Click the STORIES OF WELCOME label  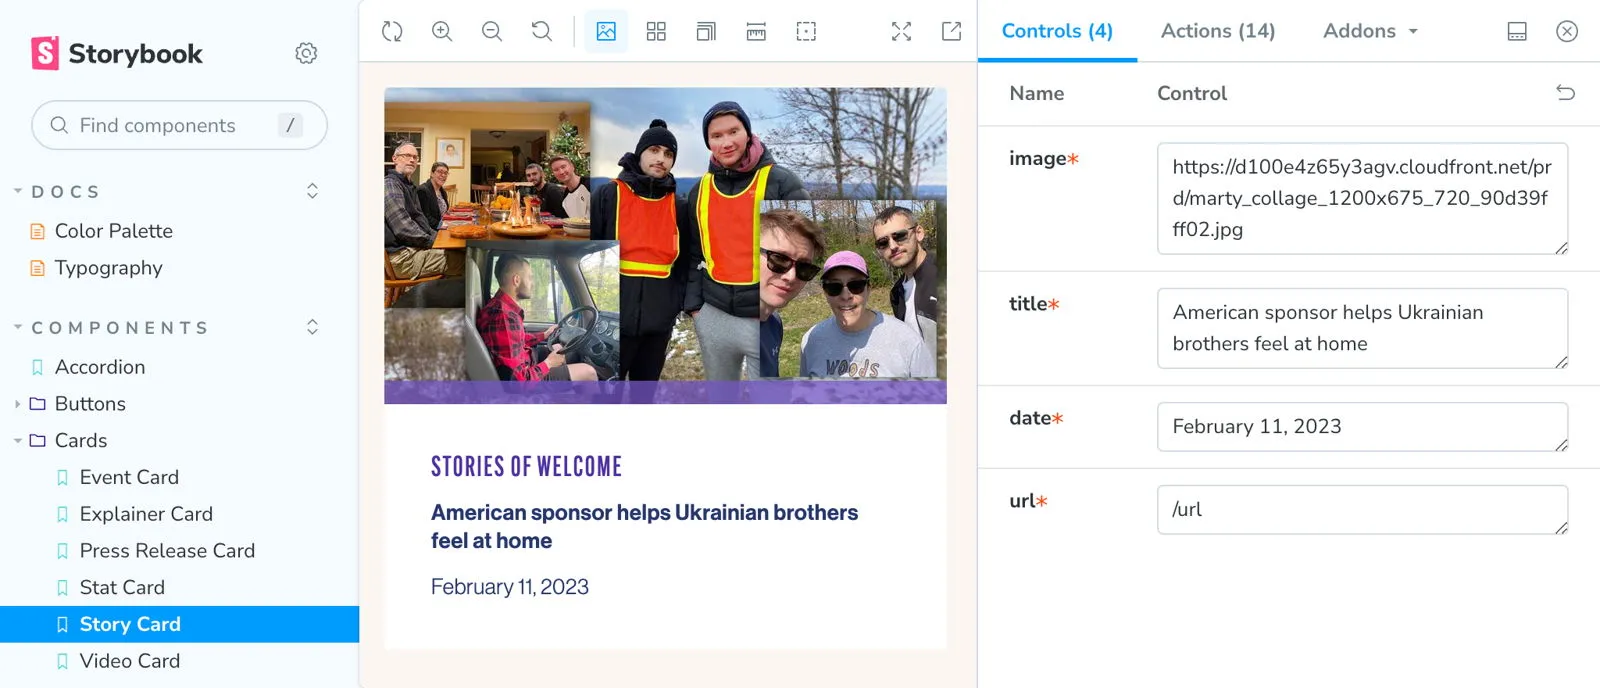[526, 467]
